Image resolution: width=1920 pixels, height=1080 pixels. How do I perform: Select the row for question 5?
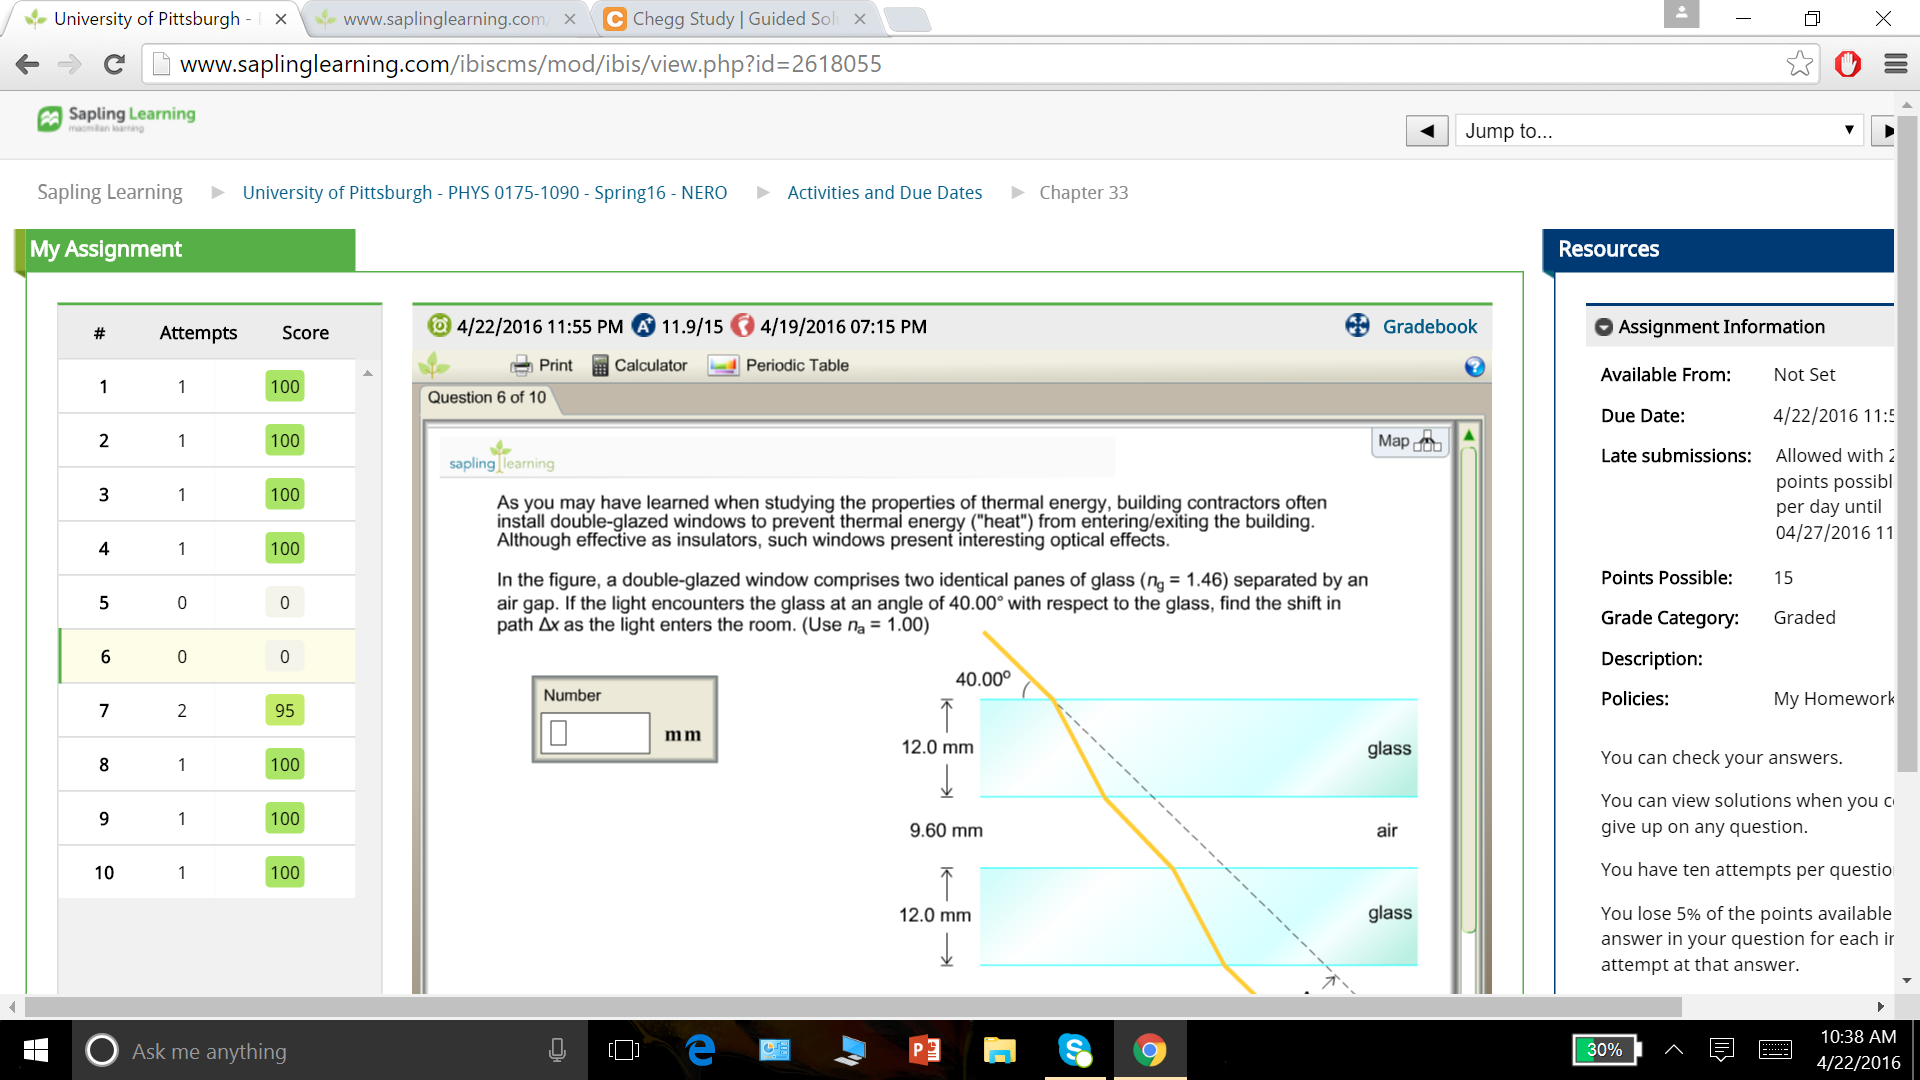[x=200, y=602]
